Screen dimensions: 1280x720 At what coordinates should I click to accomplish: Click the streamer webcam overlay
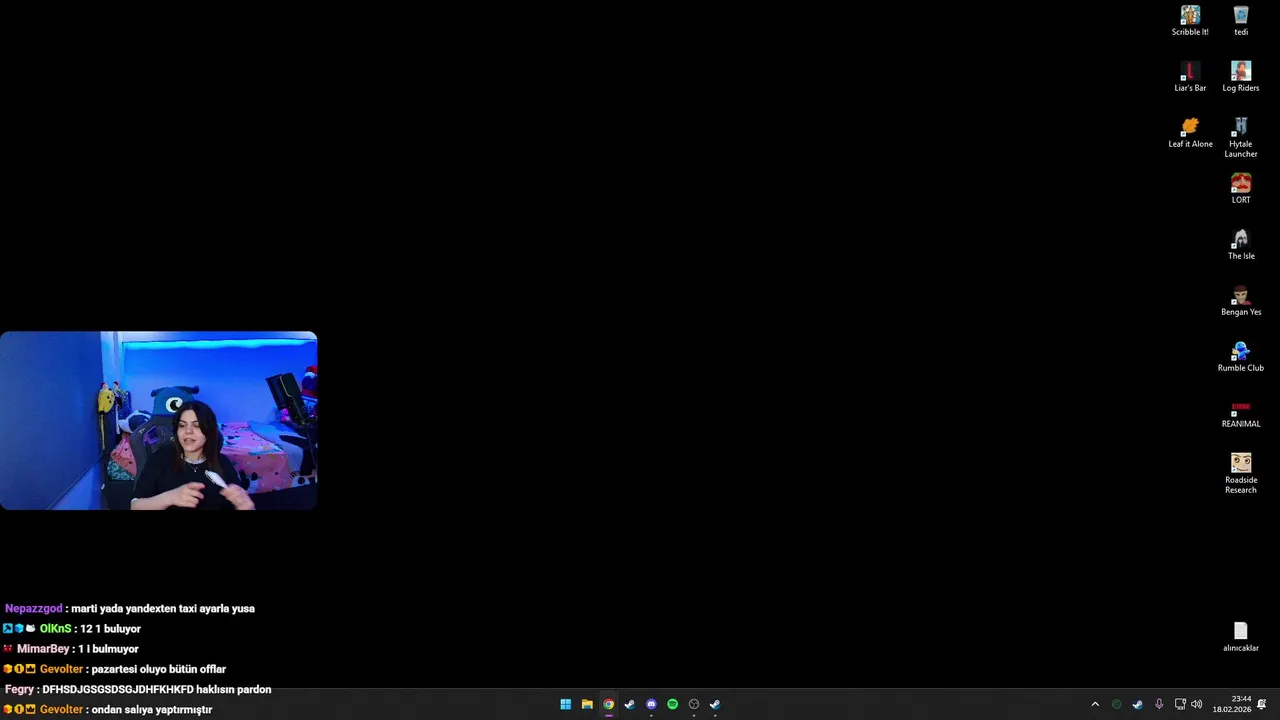tap(159, 421)
